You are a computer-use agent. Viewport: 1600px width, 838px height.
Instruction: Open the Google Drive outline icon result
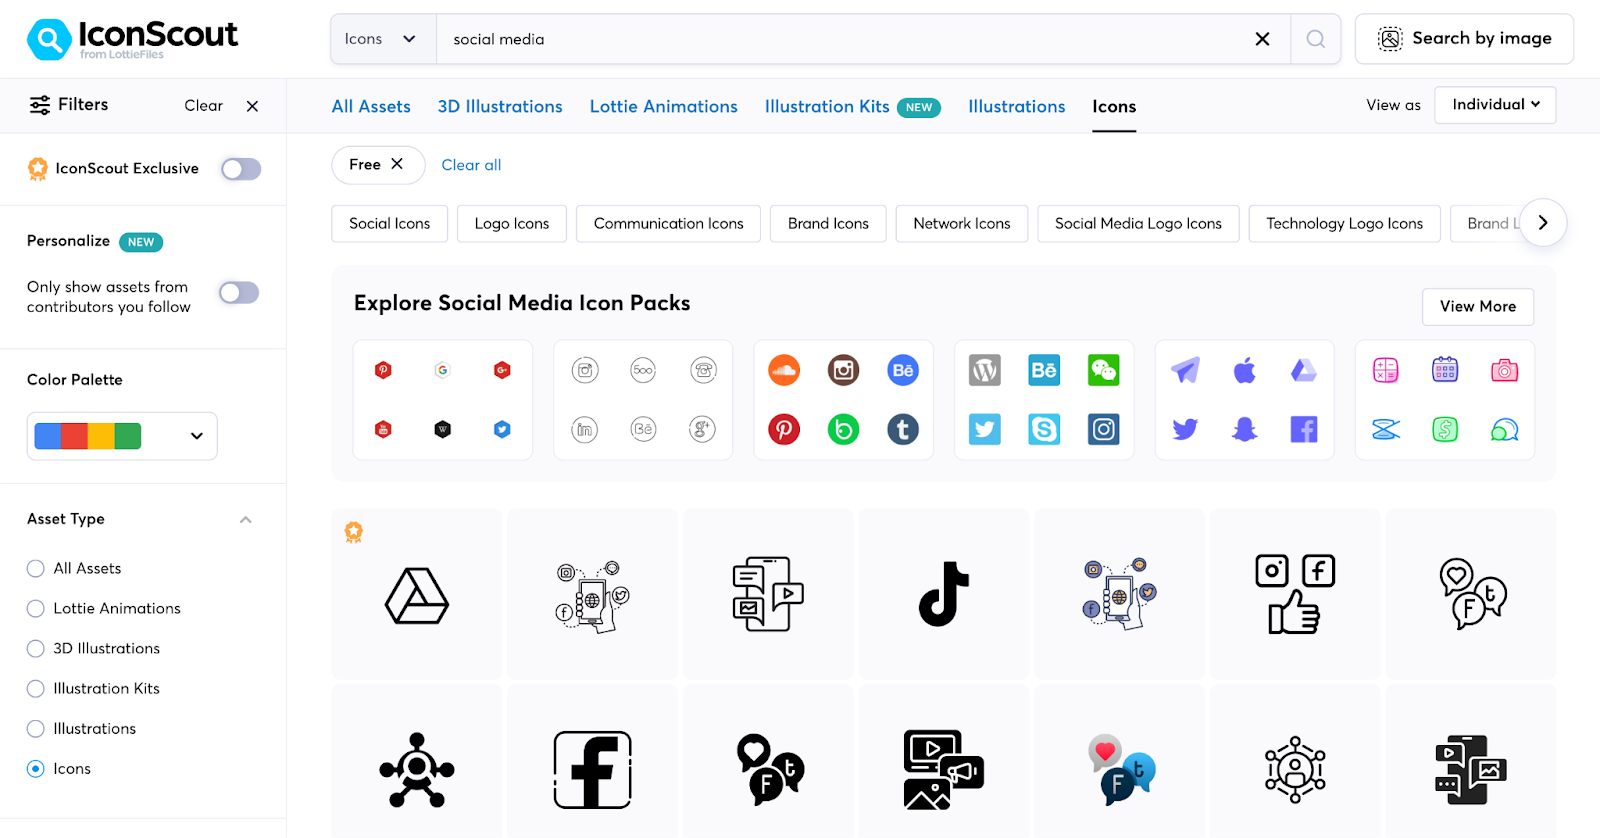pos(417,595)
